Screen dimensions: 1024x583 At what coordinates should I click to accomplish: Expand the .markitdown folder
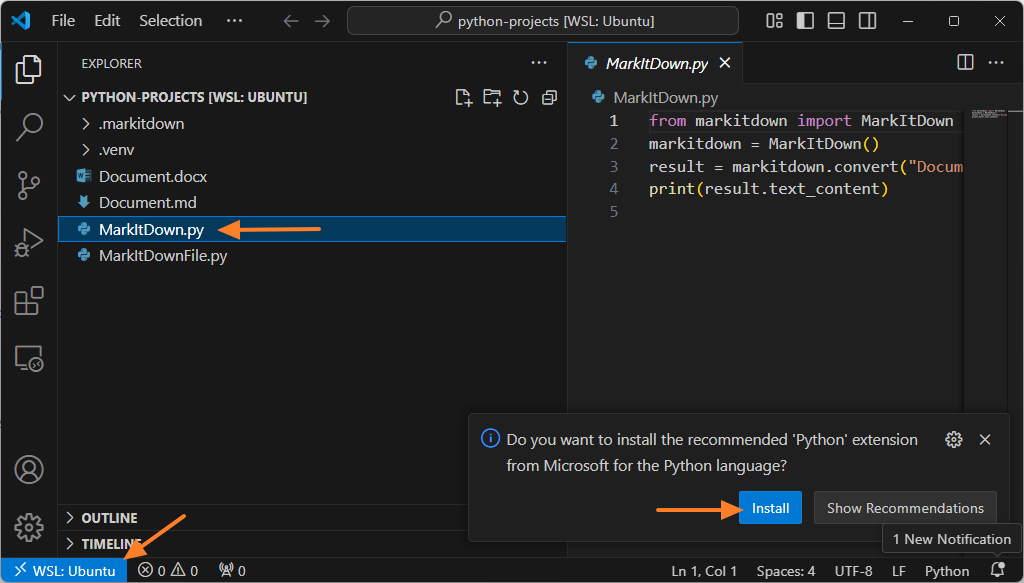point(141,124)
